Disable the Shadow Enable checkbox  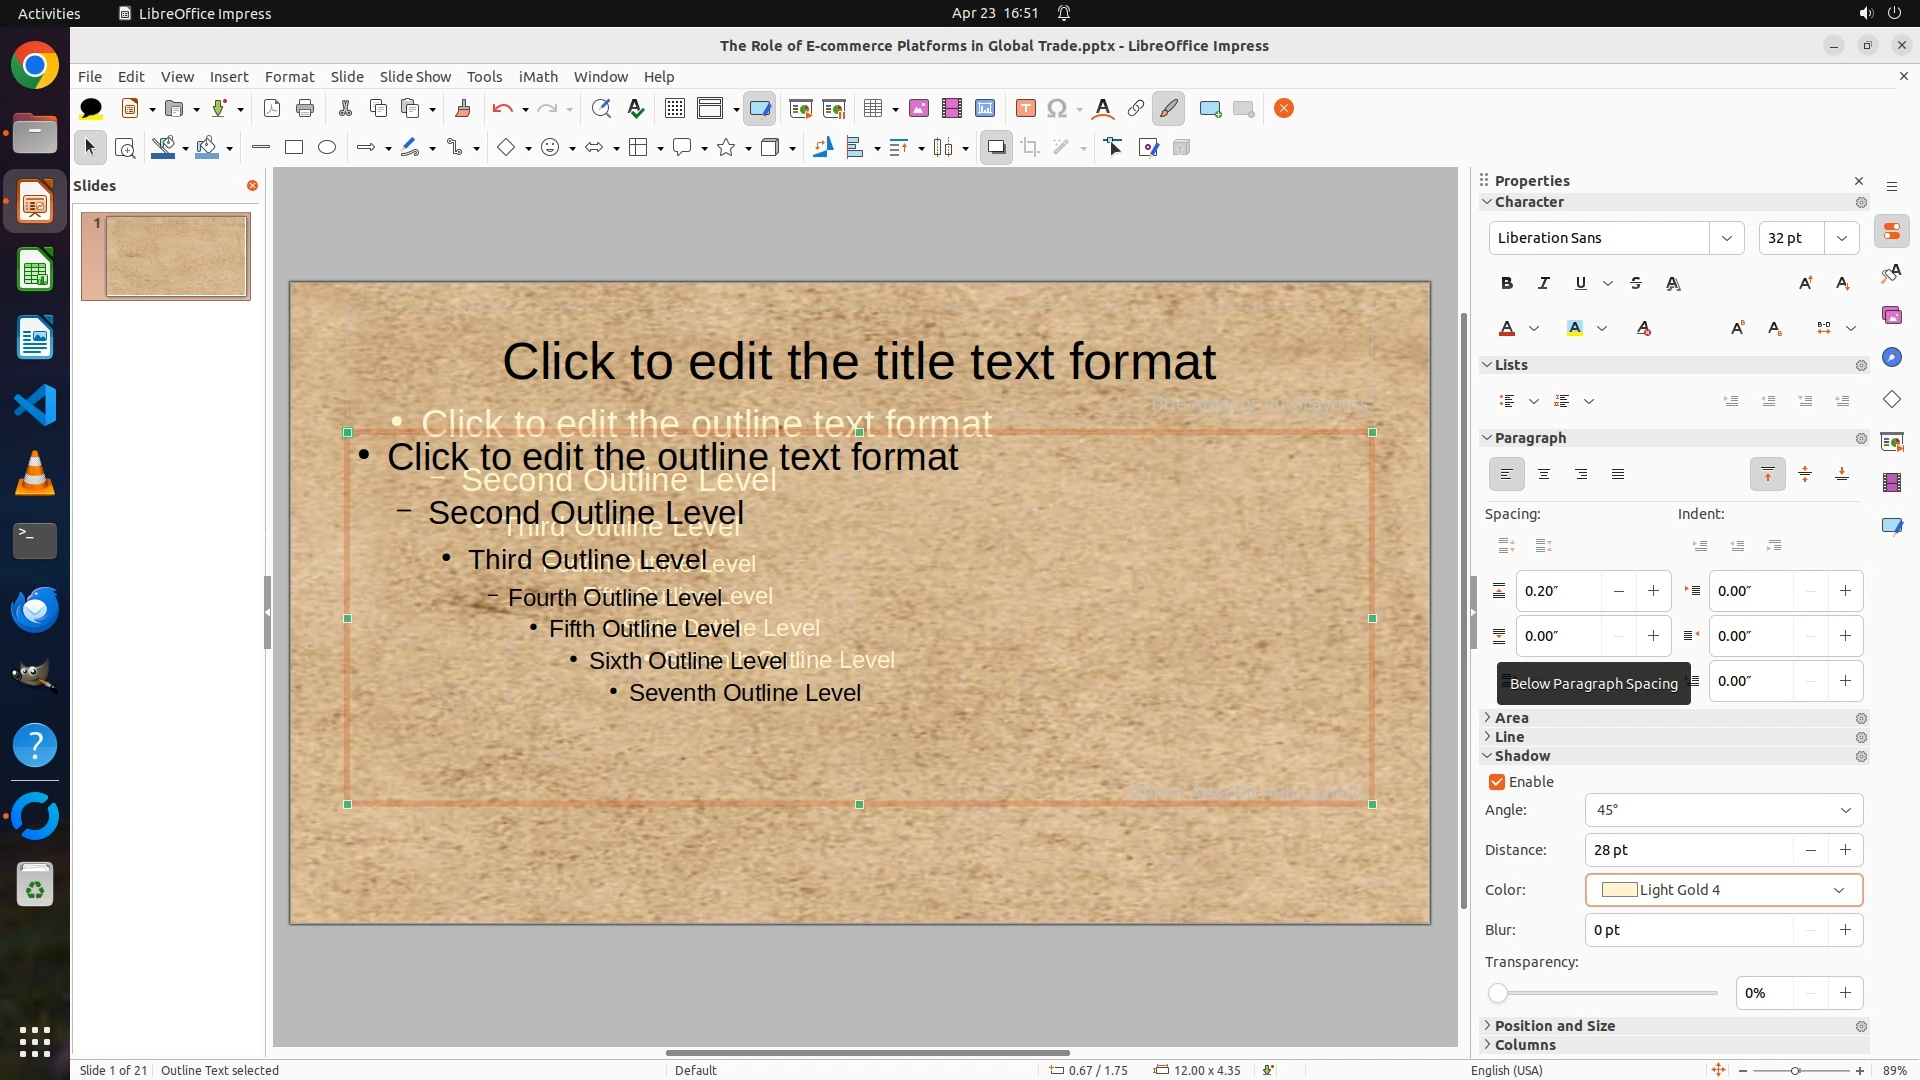point(1497,782)
